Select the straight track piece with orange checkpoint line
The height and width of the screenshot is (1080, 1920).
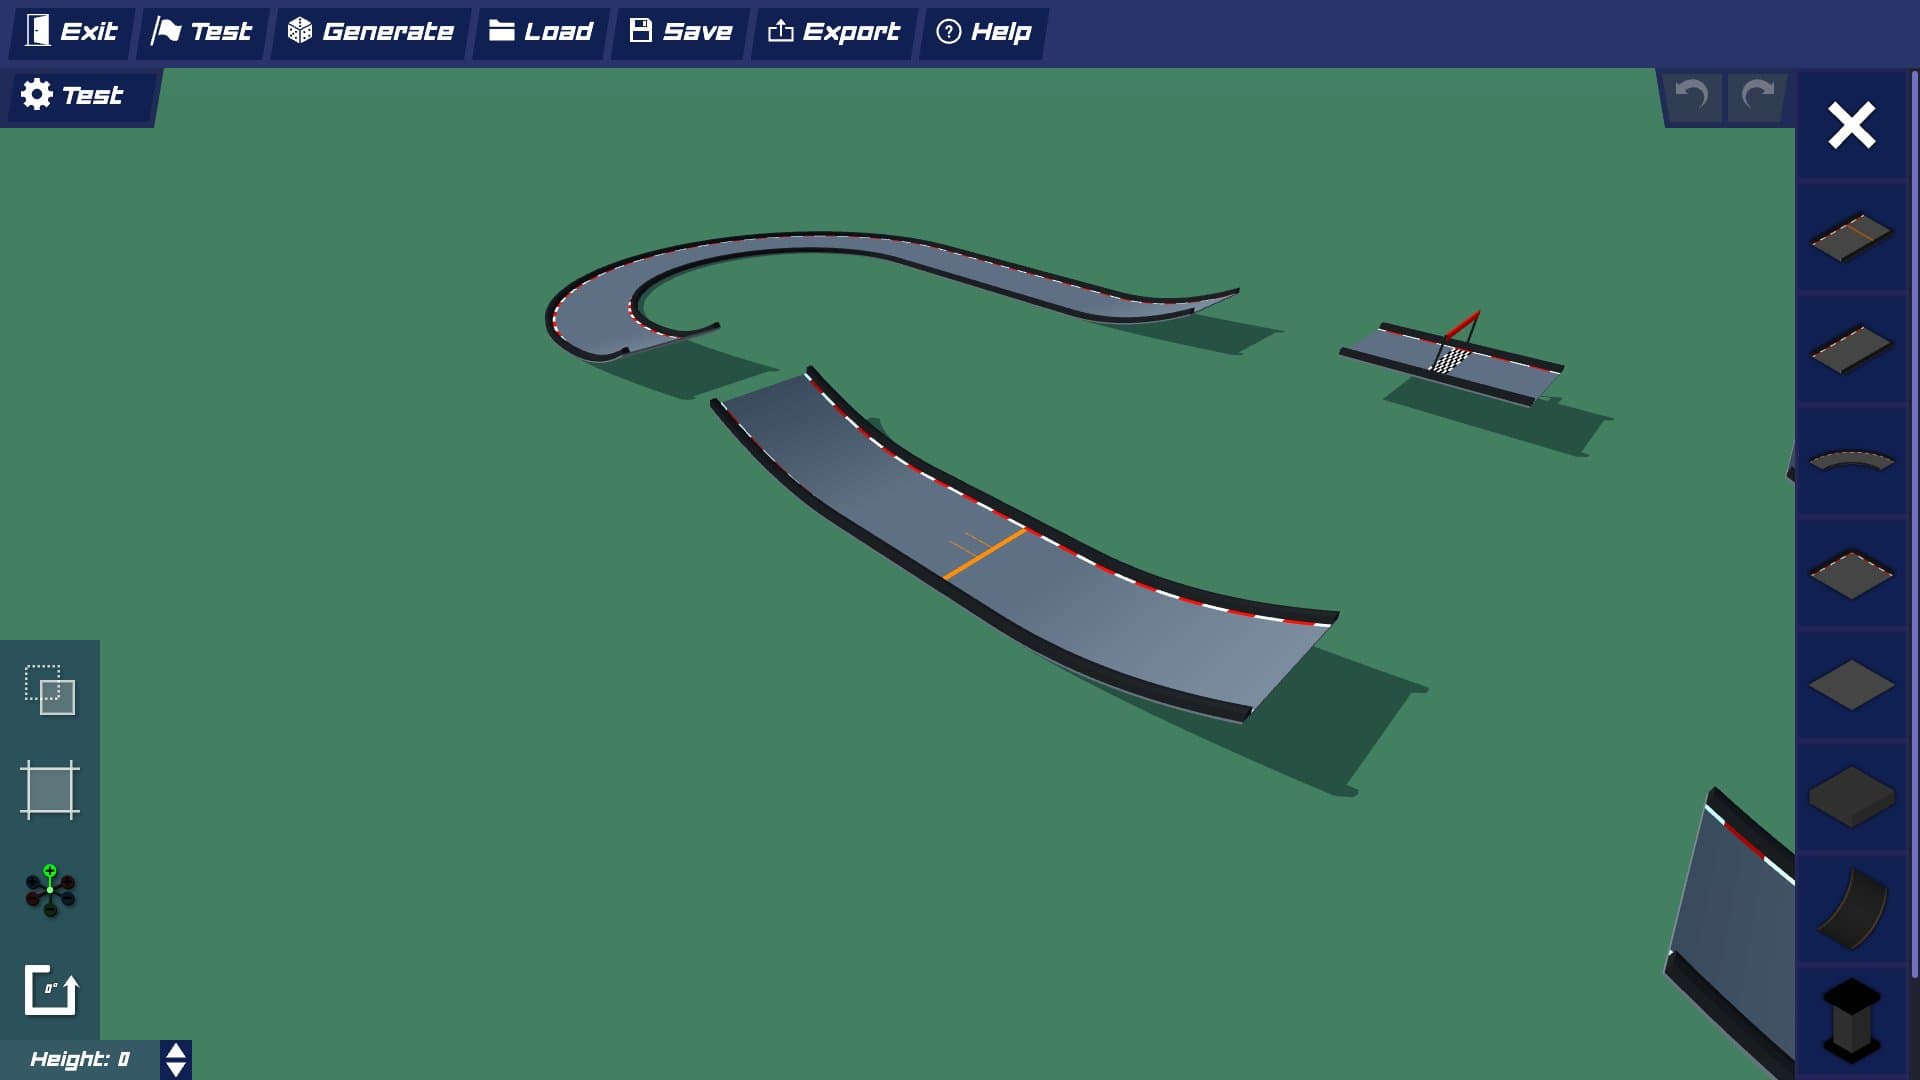pos(1851,237)
